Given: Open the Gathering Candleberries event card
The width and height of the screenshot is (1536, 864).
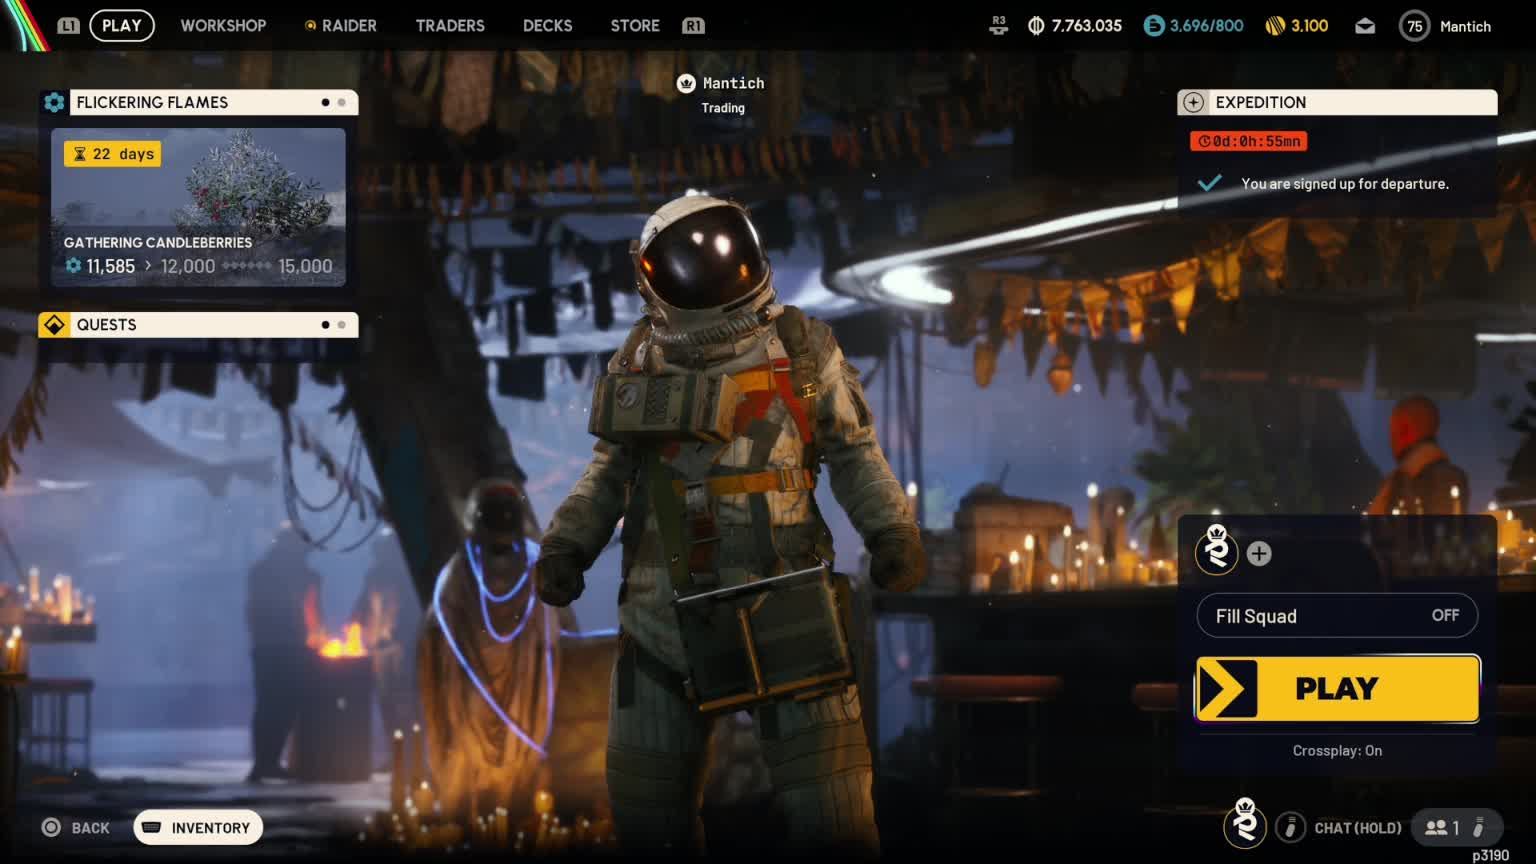Looking at the screenshot, I should pyautogui.click(x=198, y=207).
